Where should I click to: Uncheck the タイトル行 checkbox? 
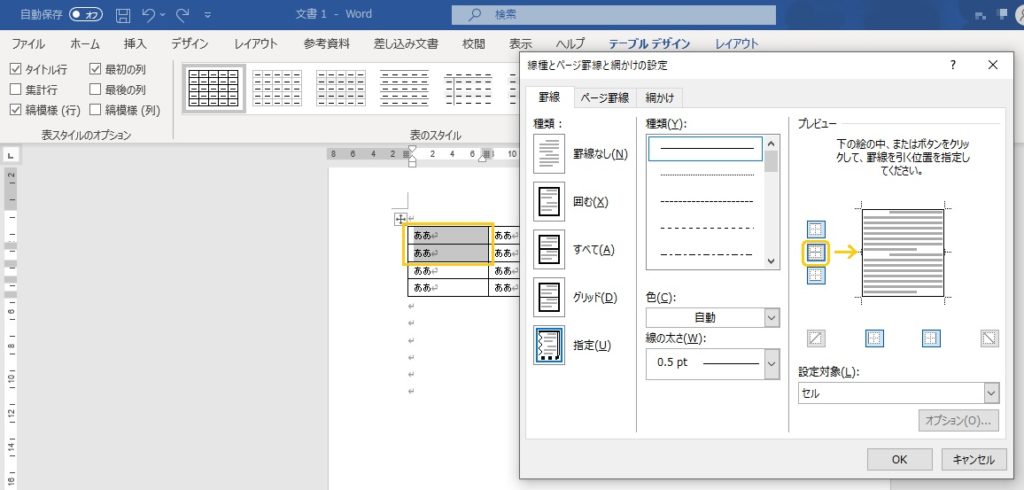pyautogui.click(x=16, y=70)
